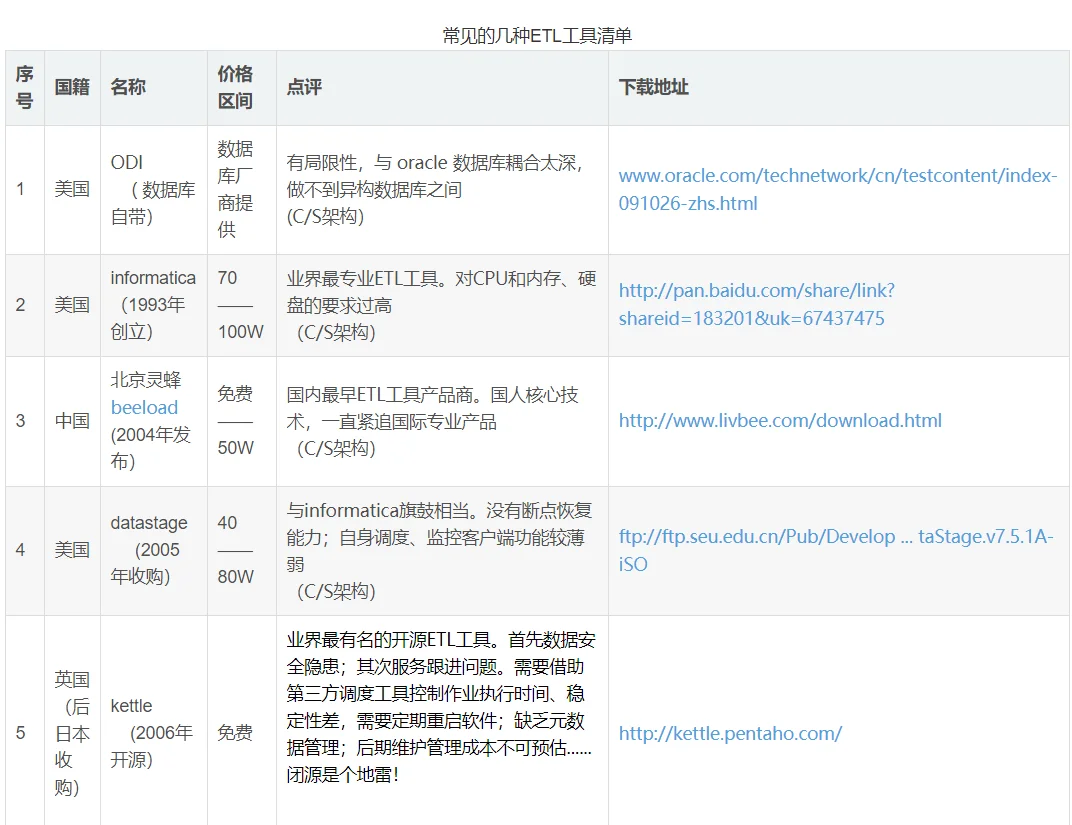Image resolution: width=1072 pixels, height=825 pixels.
Task: Open the livbee.com download link
Action: (780, 420)
